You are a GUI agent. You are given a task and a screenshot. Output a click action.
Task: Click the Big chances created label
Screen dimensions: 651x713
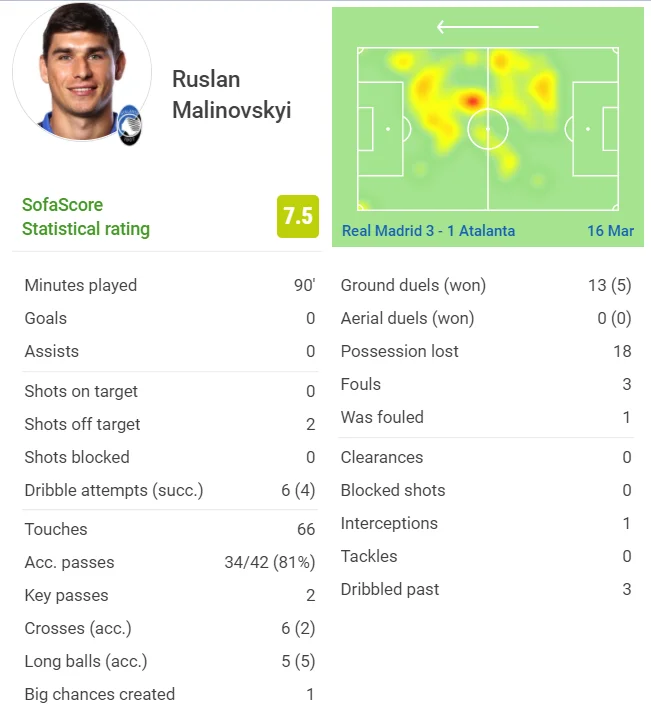[x=100, y=694]
